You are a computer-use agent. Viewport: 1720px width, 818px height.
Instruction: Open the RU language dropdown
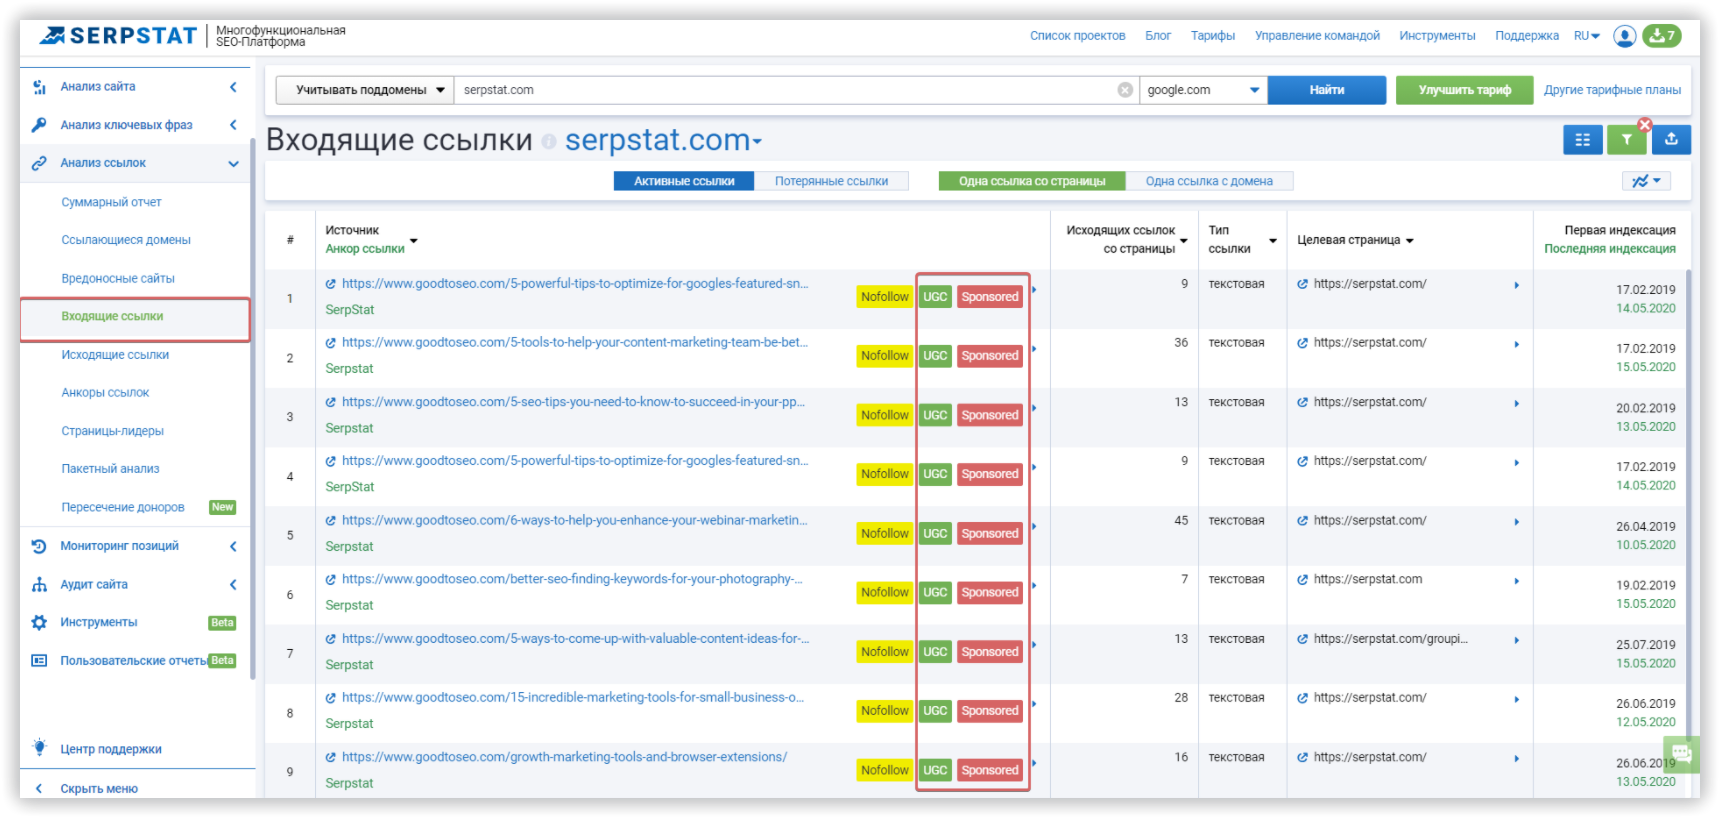[x=1587, y=36]
